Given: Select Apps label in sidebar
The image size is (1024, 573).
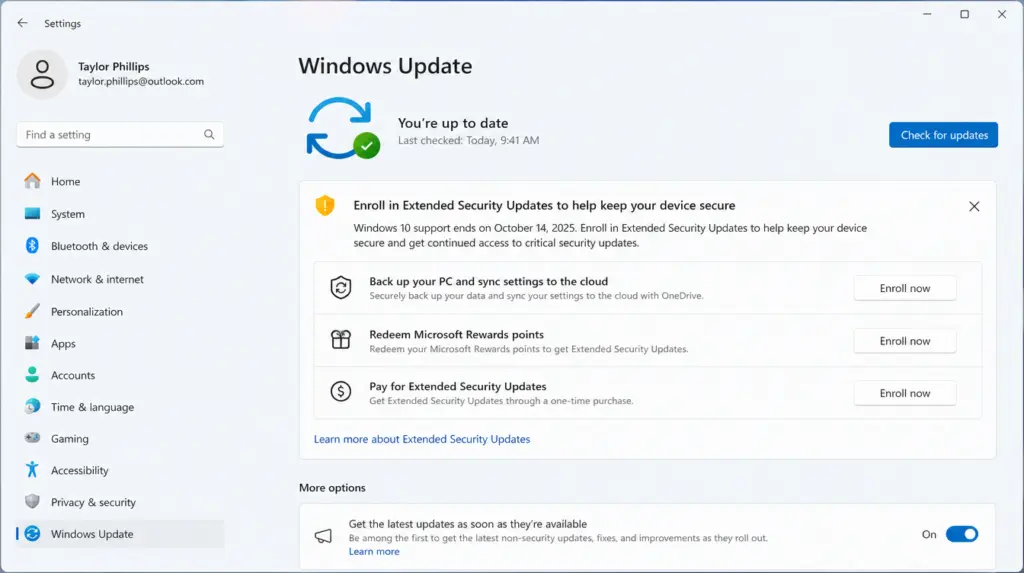Looking at the screenshot, I should click(63, 344).
